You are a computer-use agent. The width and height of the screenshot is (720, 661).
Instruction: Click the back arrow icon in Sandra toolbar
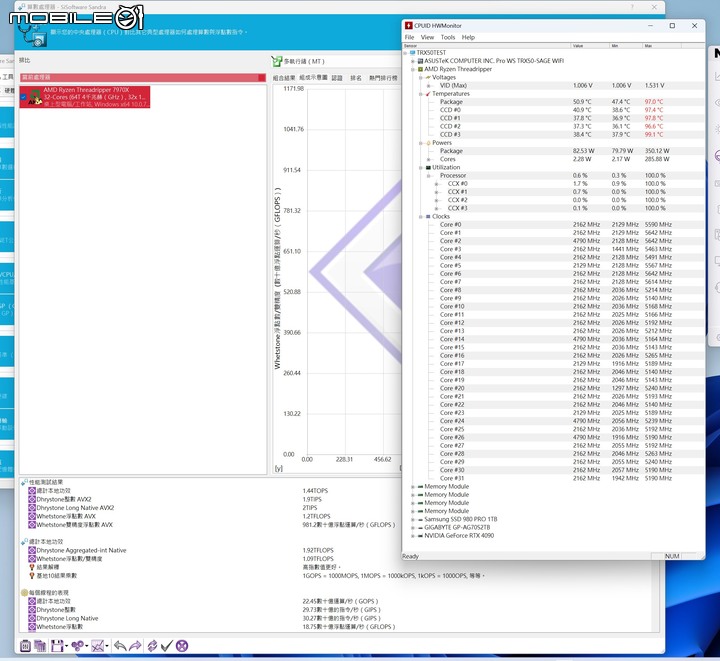coord(120,646)
